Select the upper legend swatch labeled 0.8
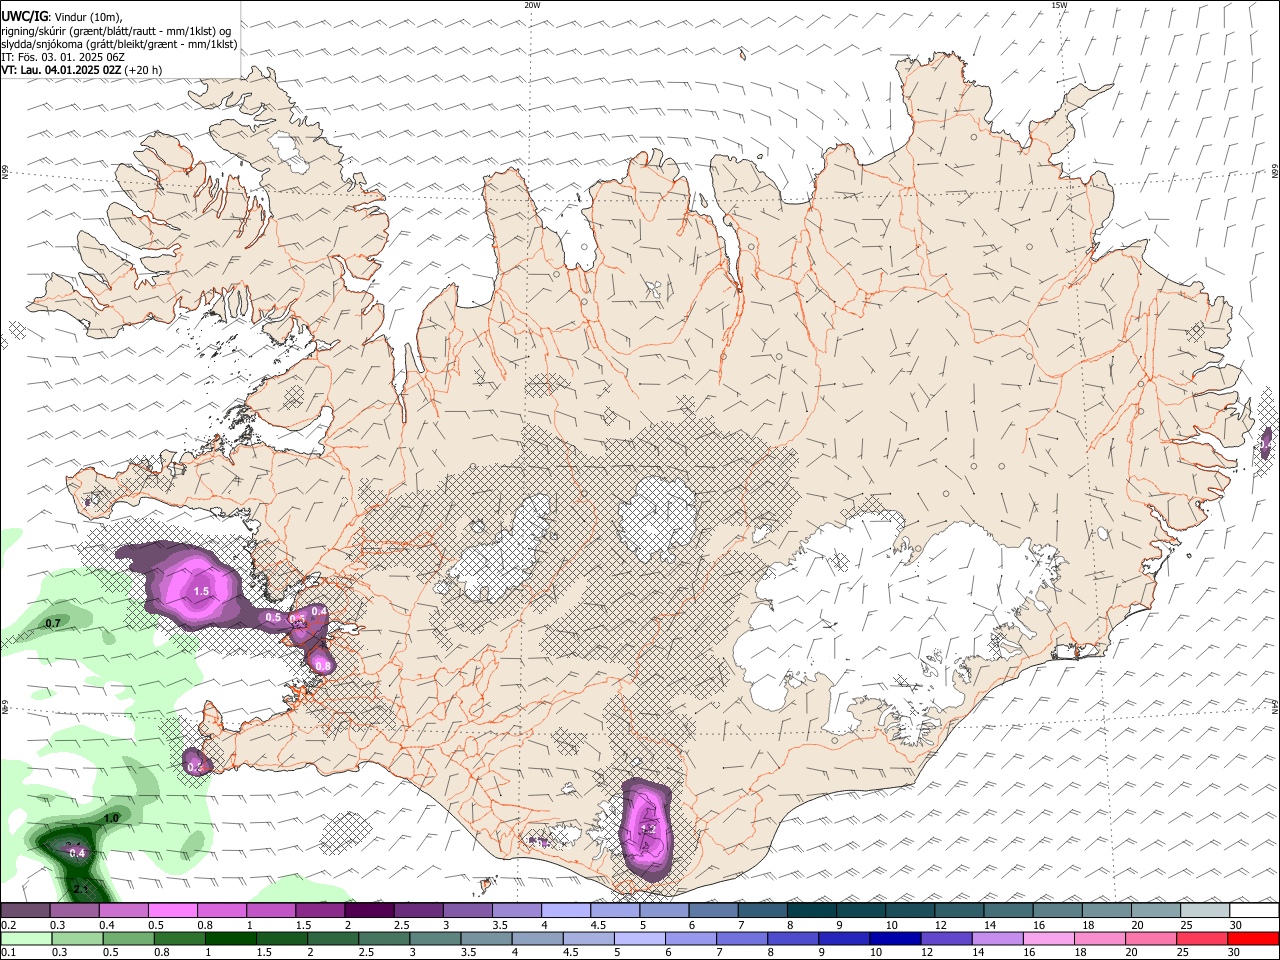The width and height of the screenshot is (1280, 960). [x=221, y=910]
